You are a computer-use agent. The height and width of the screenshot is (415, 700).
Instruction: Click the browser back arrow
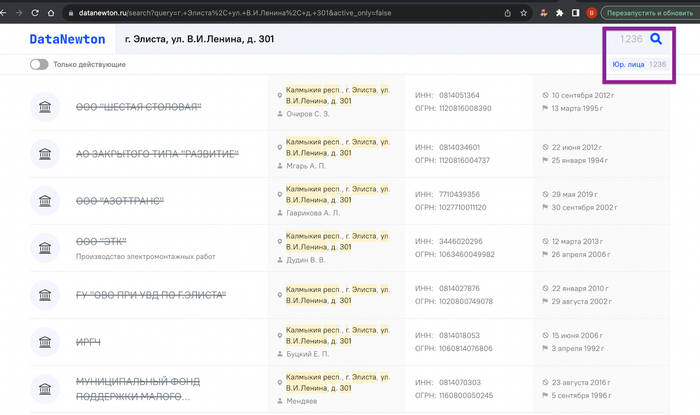pyautogui.click(x=3, y=13)
